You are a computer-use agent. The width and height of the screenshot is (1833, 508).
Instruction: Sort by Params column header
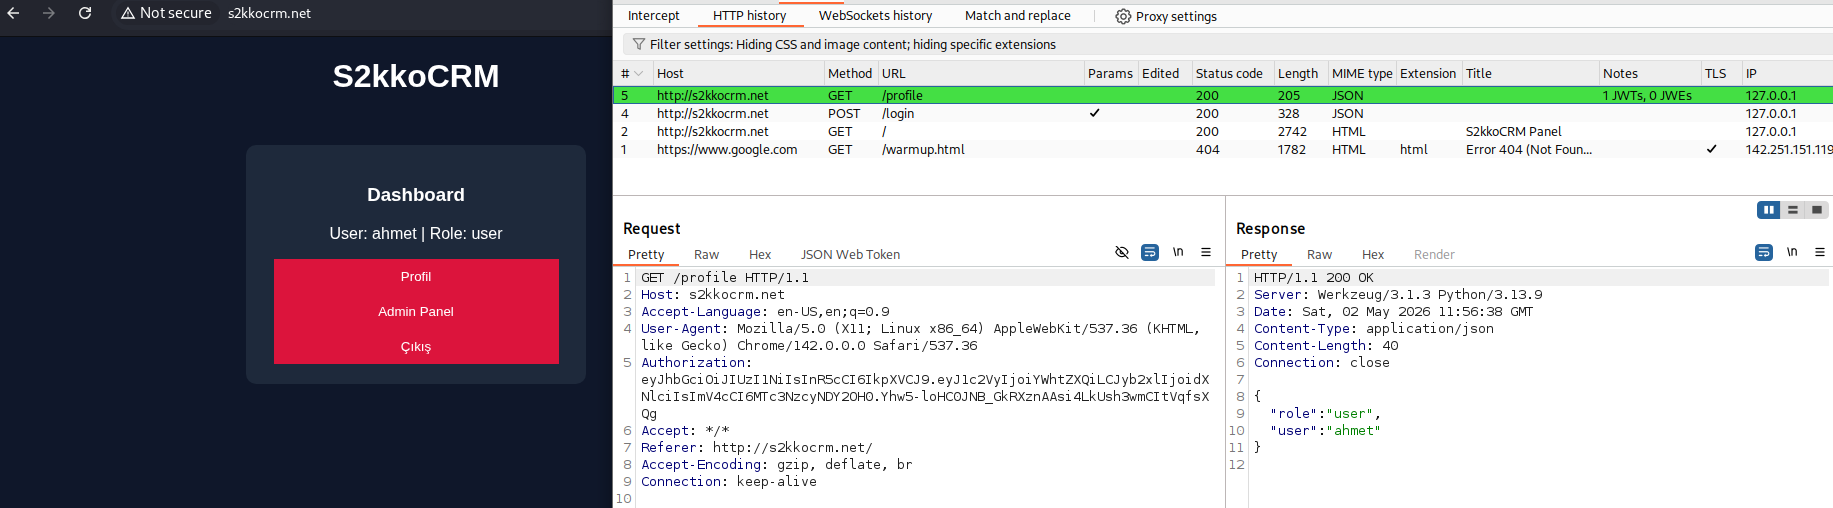coord(1110,73)
